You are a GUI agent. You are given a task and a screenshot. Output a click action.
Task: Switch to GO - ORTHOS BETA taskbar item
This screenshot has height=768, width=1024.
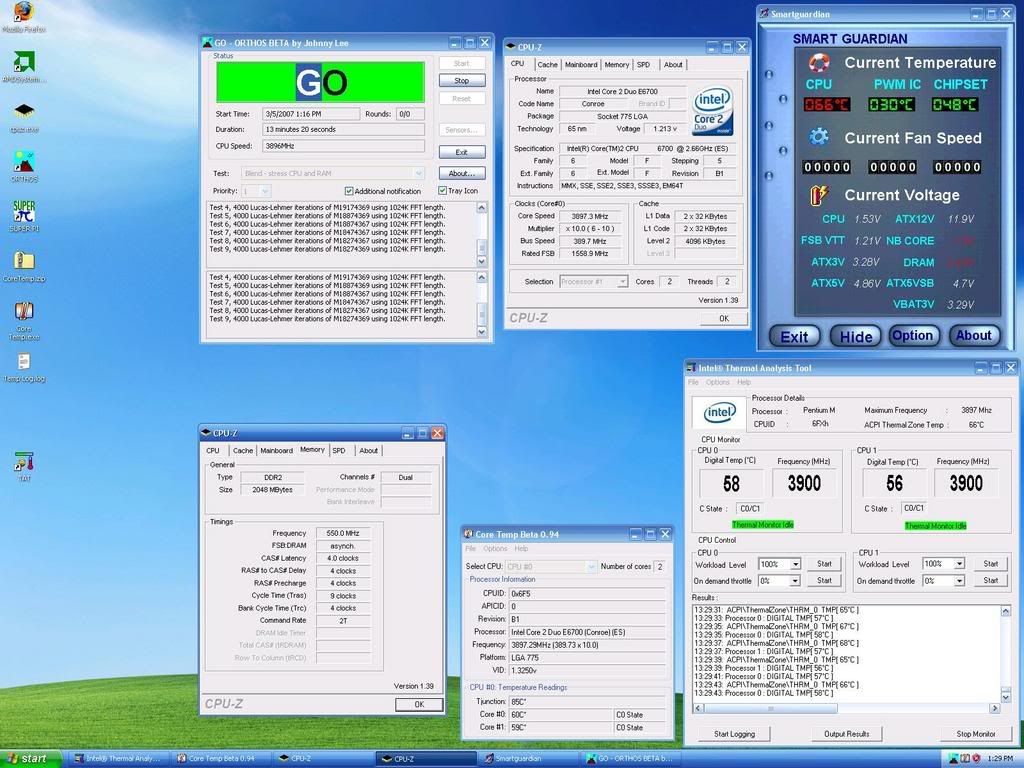pyautogui.click(x=630, y=759)
